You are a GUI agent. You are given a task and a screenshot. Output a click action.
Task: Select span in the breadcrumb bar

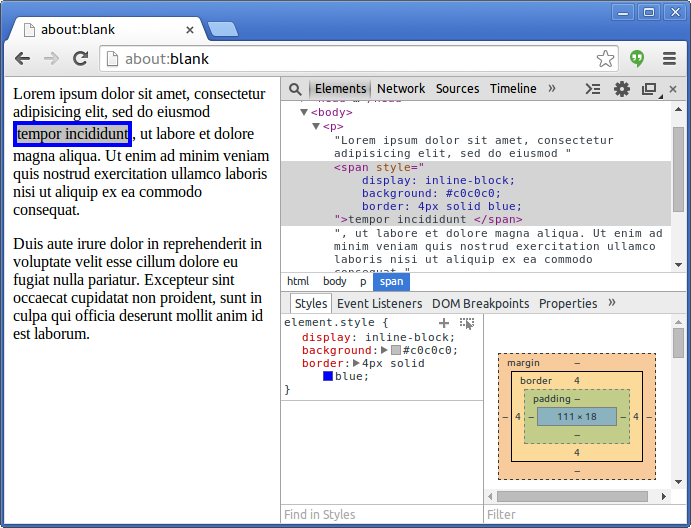point(391,282)
